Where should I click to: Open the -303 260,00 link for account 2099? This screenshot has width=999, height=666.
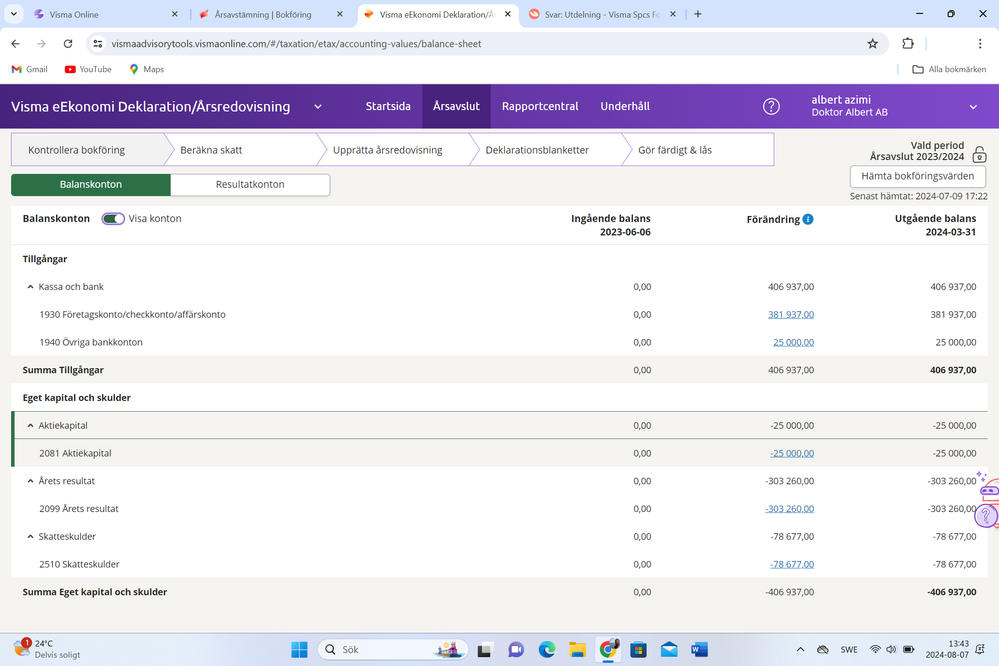[x=789, y=509]
